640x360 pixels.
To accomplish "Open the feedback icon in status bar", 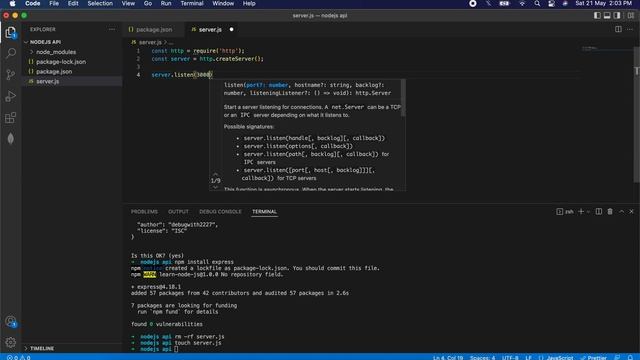I will click(618, 357).
